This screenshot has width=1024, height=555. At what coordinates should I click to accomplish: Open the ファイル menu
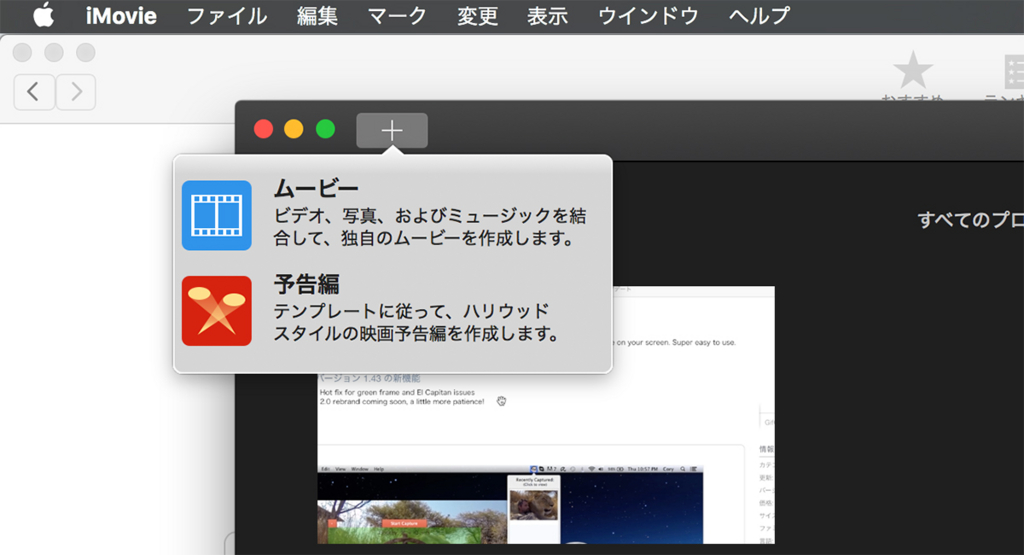(x=227, y=16)
